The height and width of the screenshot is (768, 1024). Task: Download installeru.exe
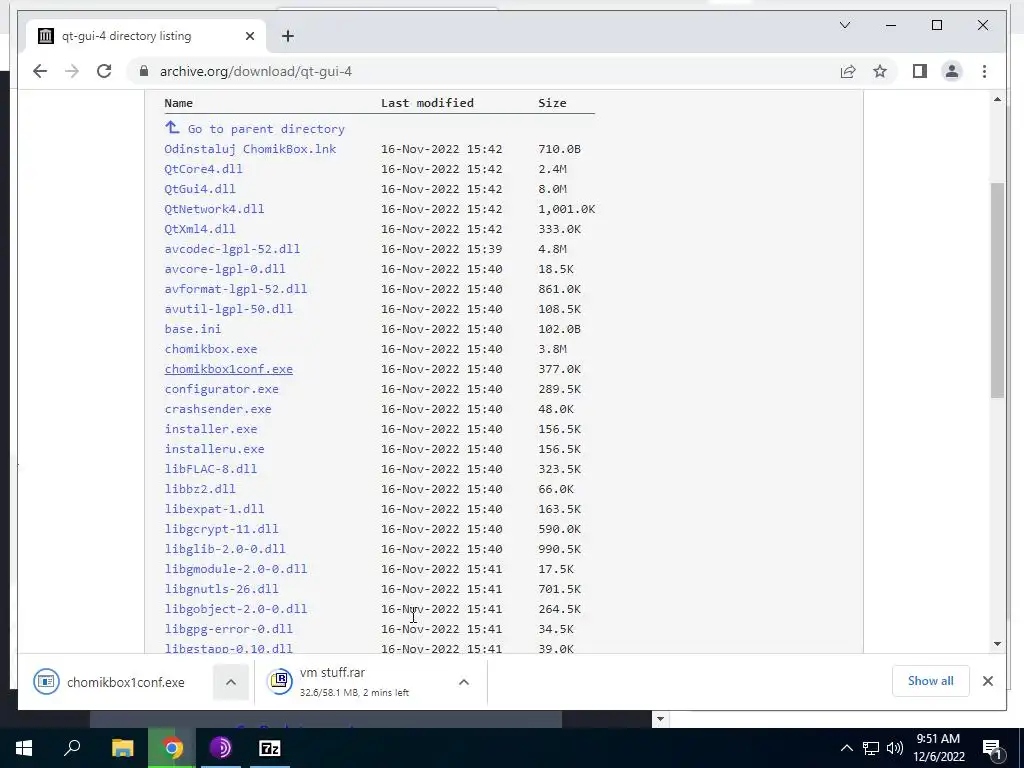click(x=214, y=449)
